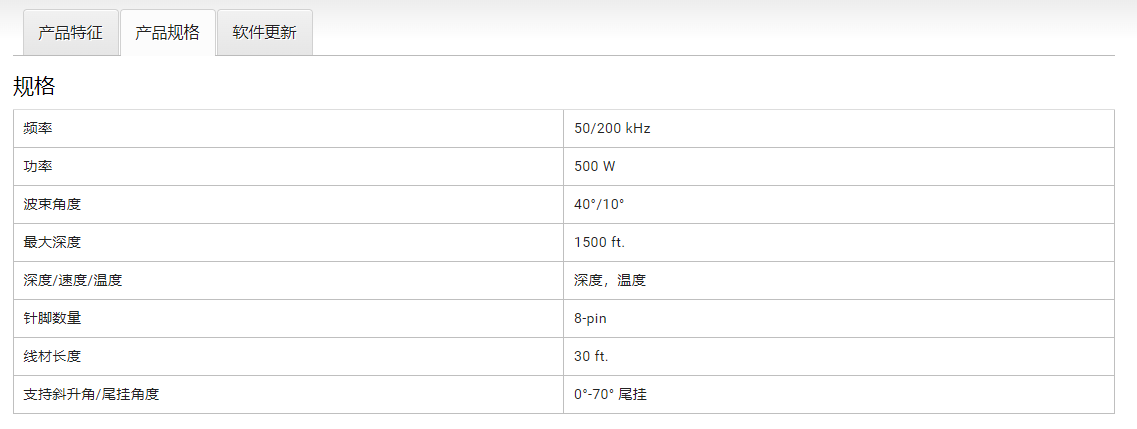Click the 规格 heading
This screenshot has height=429, width=1137.
click(34, 87)
